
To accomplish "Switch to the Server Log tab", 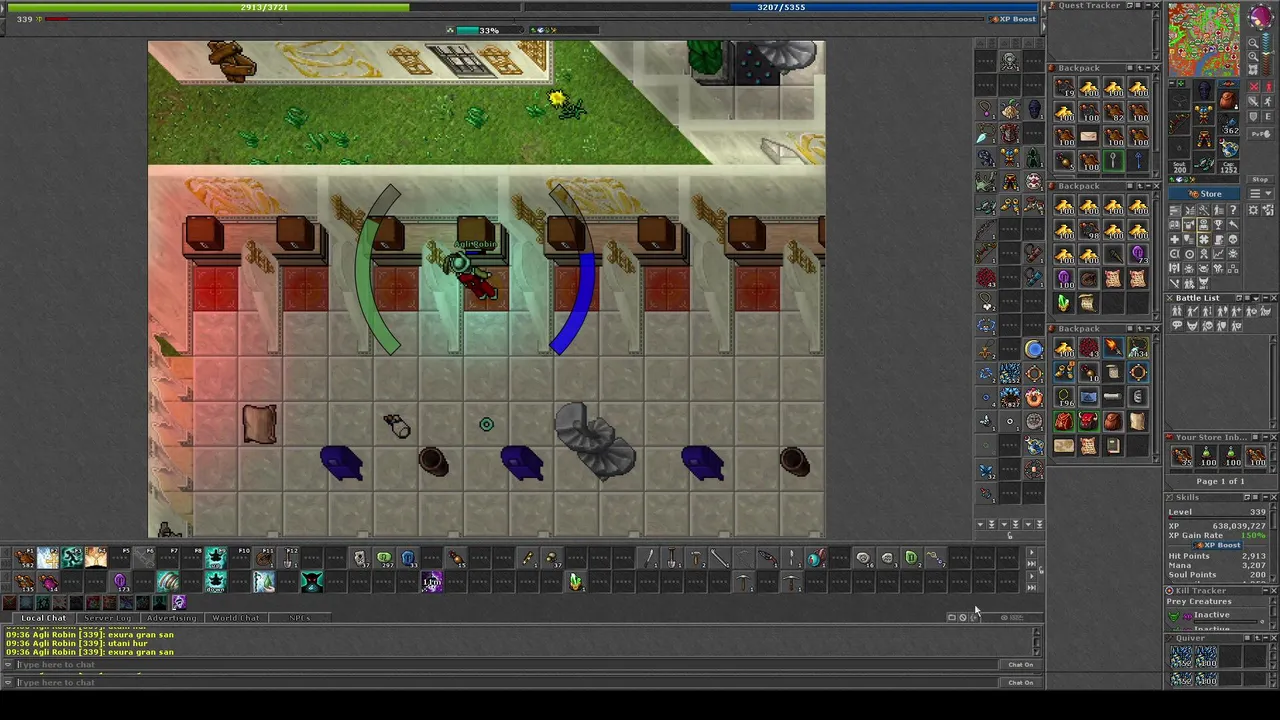I will click(107, 618).
